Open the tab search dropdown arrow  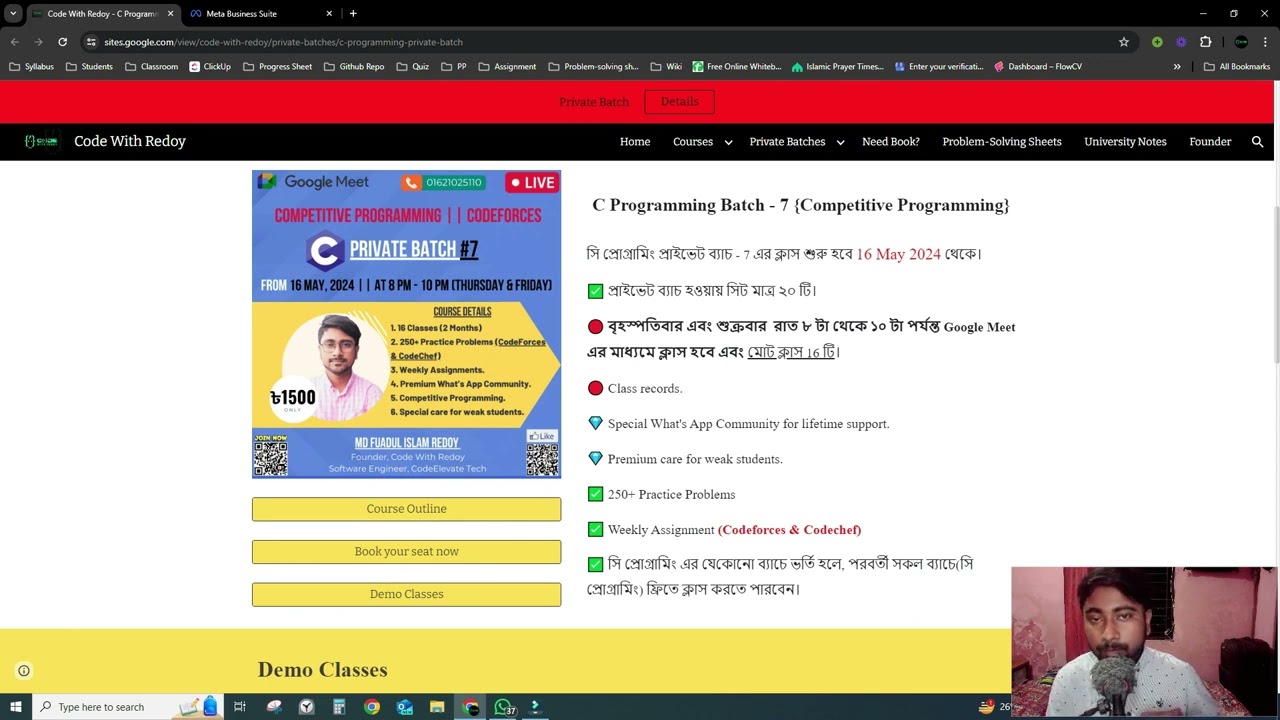pyautogui.click(x=13, y=13)
